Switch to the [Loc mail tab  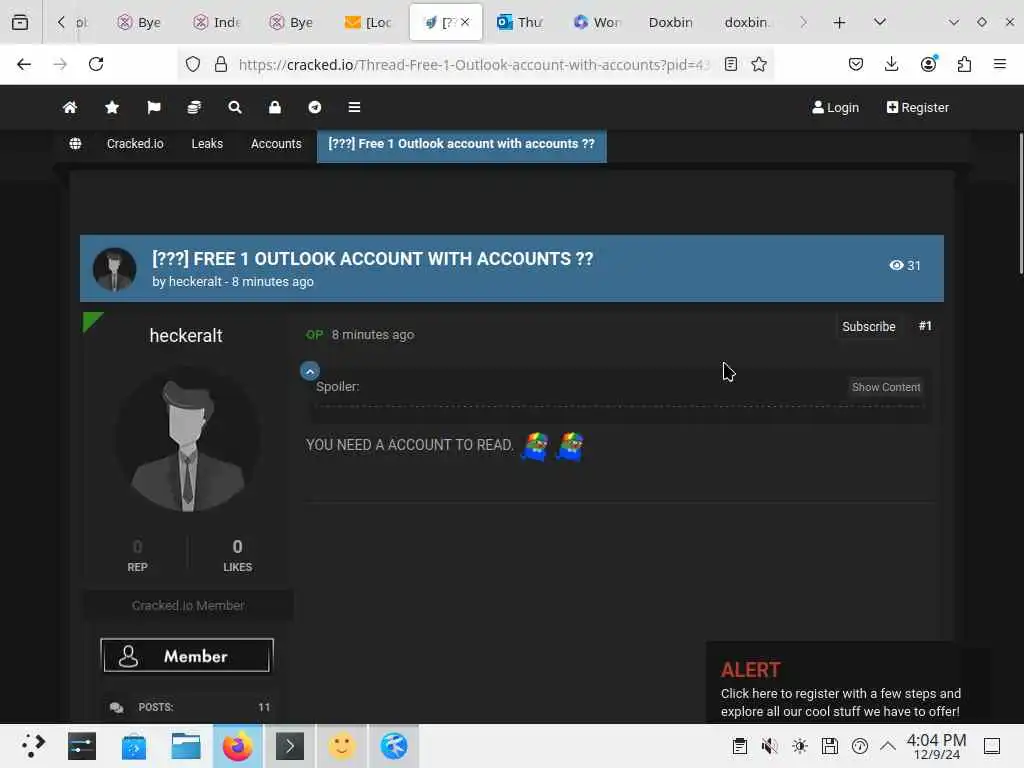(x=368, y=22)
